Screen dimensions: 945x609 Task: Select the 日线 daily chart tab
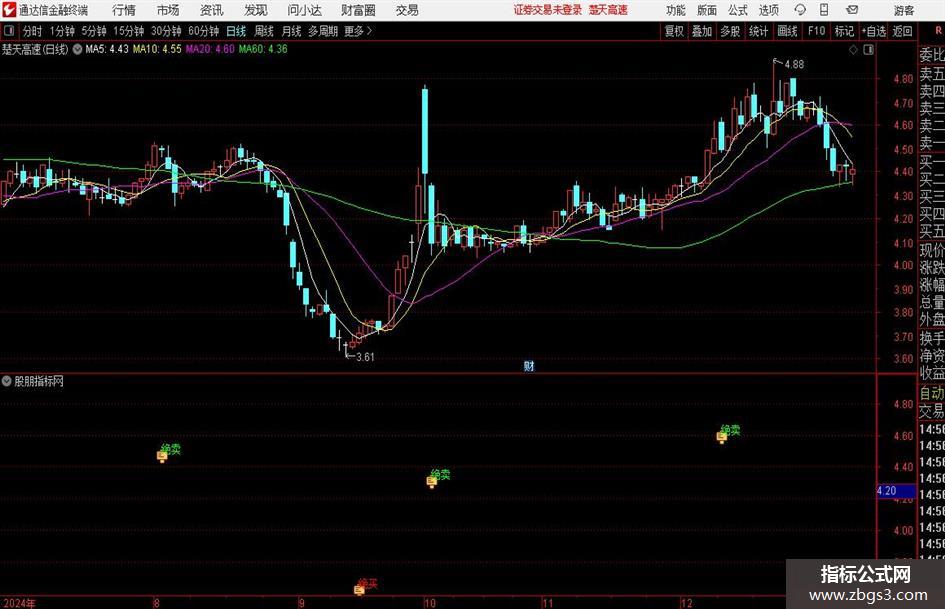point(236,31)
